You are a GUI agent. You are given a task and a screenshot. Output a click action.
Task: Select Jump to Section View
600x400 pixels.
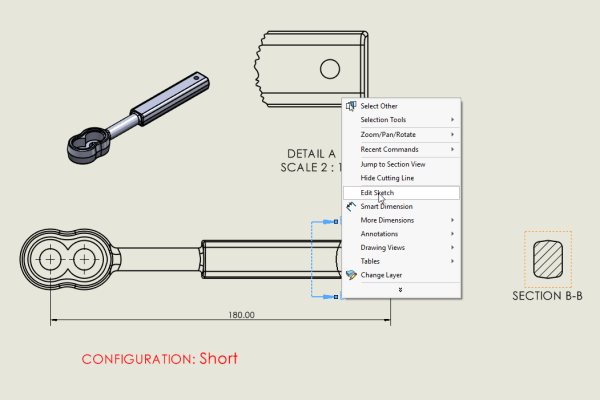393,164
